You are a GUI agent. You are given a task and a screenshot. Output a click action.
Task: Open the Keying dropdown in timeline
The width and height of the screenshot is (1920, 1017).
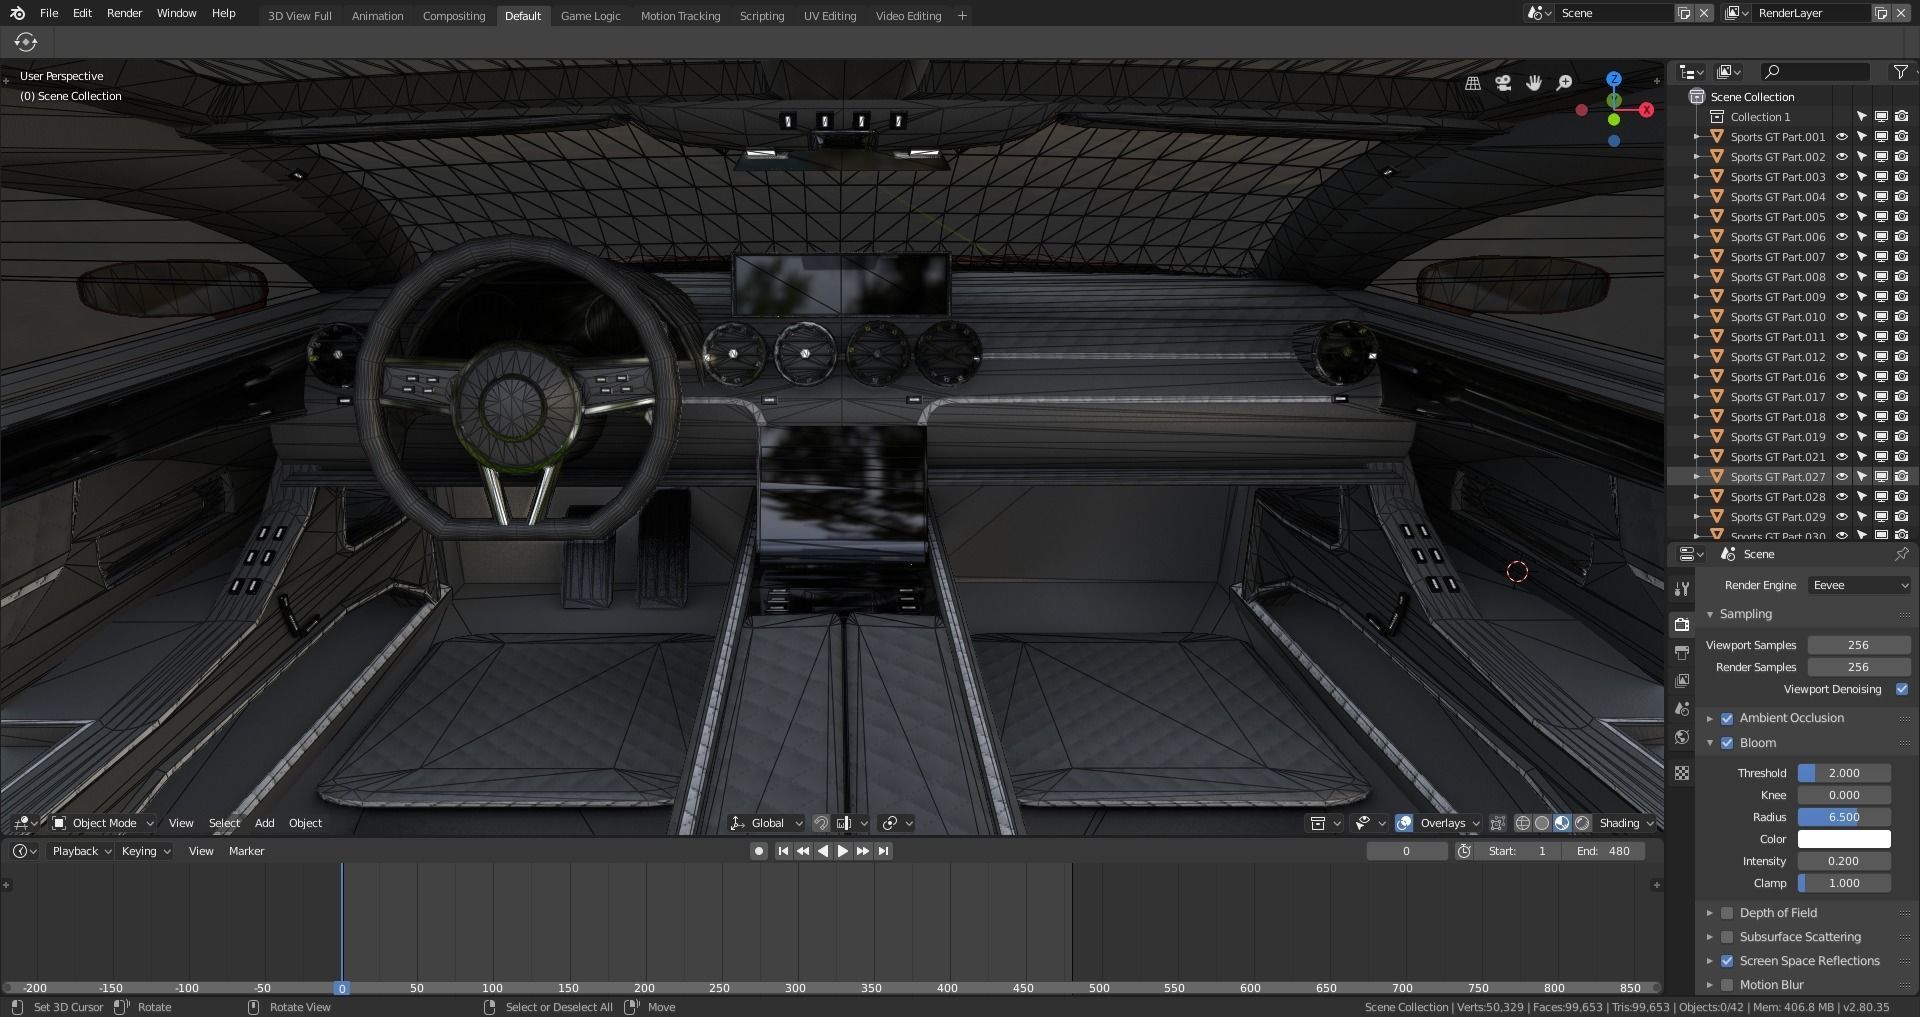pos(145,851)
